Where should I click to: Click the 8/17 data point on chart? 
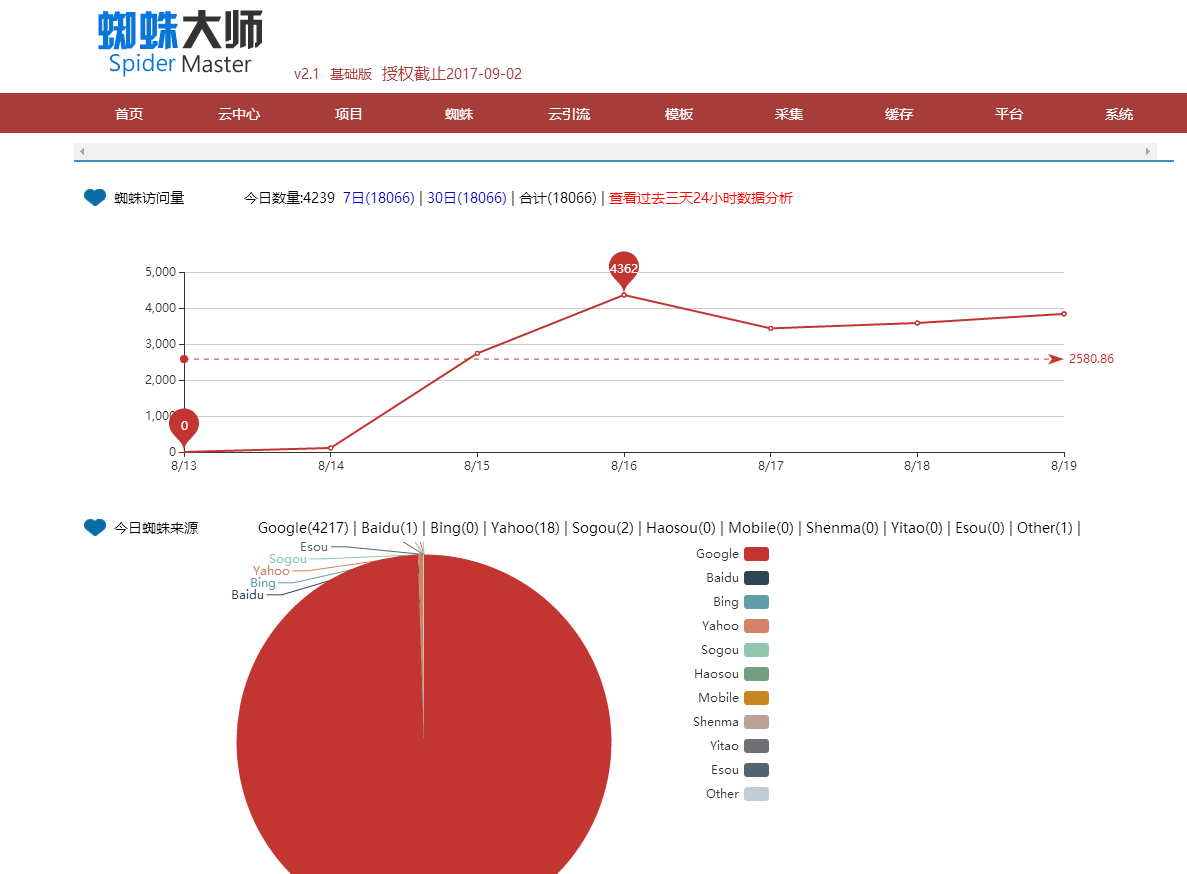(x=770, y=328)
